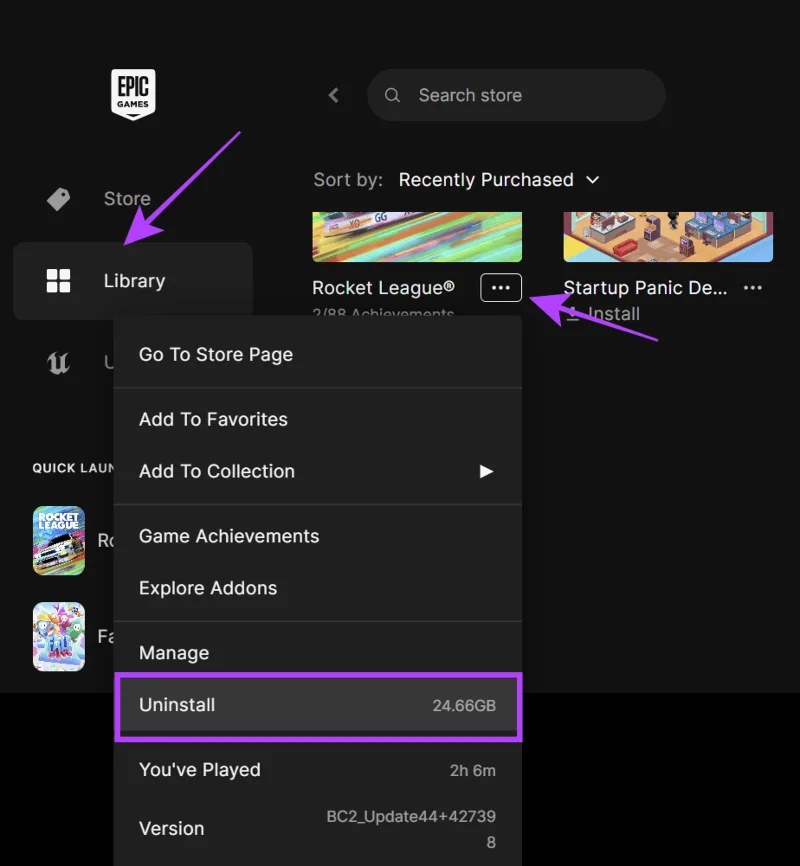This screenshot has width=800, height=866.
Task: Click the You've Played row
Action: coord(318,770)
